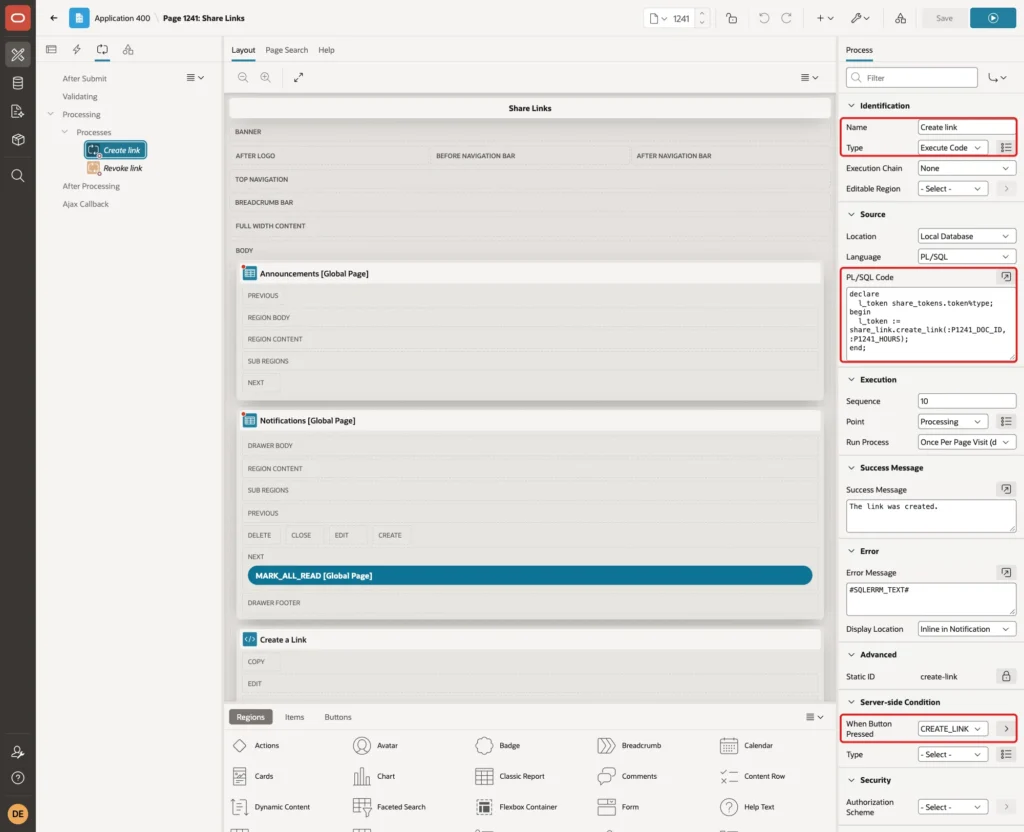Viewport: 1024px width, 832px height.
Task: Switch to Dynamic Actions lightning tab
Action: point(76,50)
